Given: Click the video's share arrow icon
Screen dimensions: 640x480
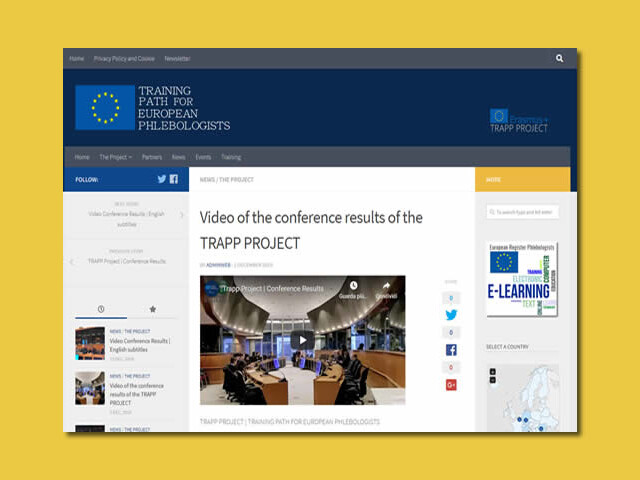Looking at the screenshot, I should coord(386,285).
